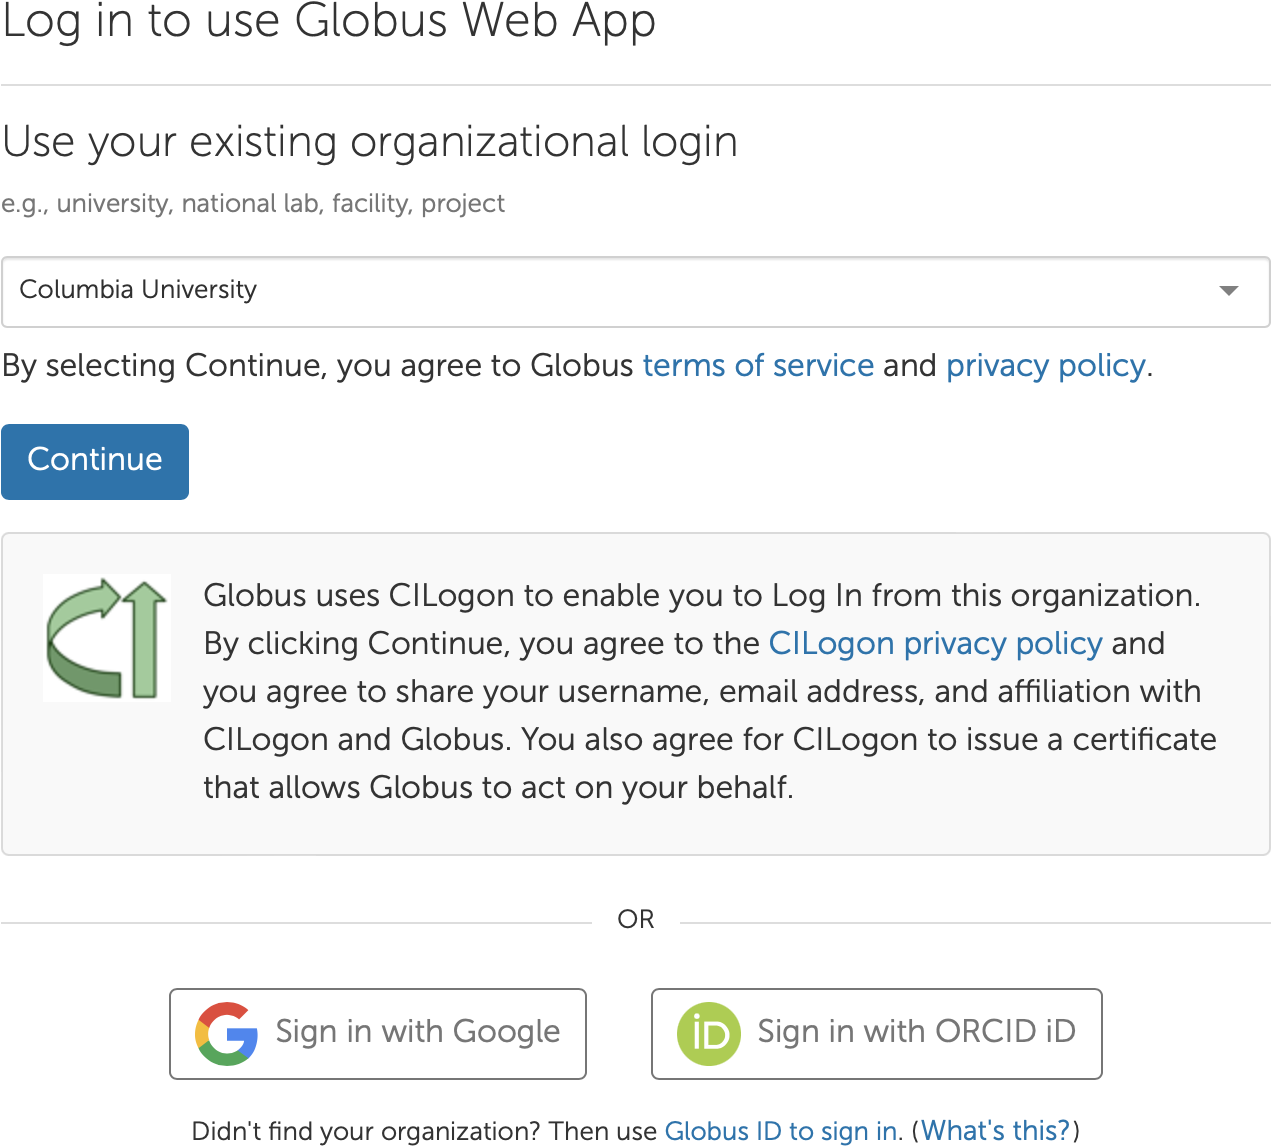Click 'Globus uses CILogon to enable' notice text
The width and height of the screenshot is (1272, 1146).
click(710, 691)
